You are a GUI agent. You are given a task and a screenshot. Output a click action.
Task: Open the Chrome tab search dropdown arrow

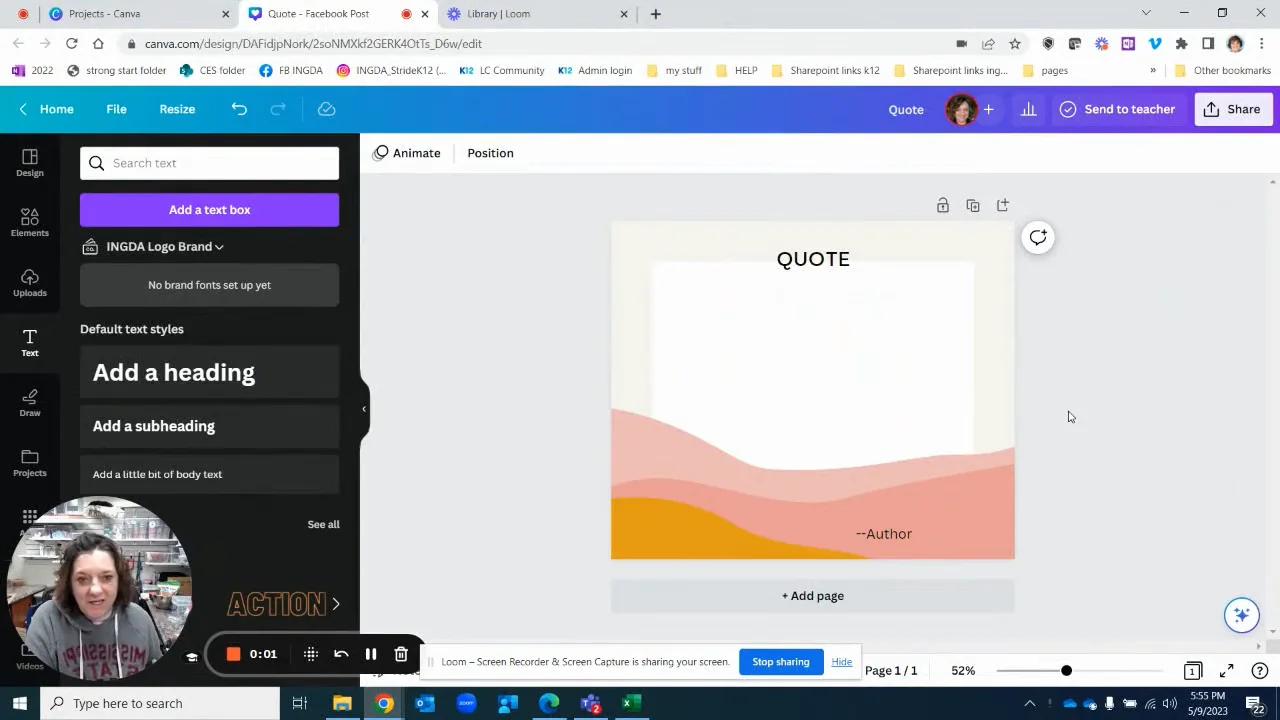click(1146, 14)
